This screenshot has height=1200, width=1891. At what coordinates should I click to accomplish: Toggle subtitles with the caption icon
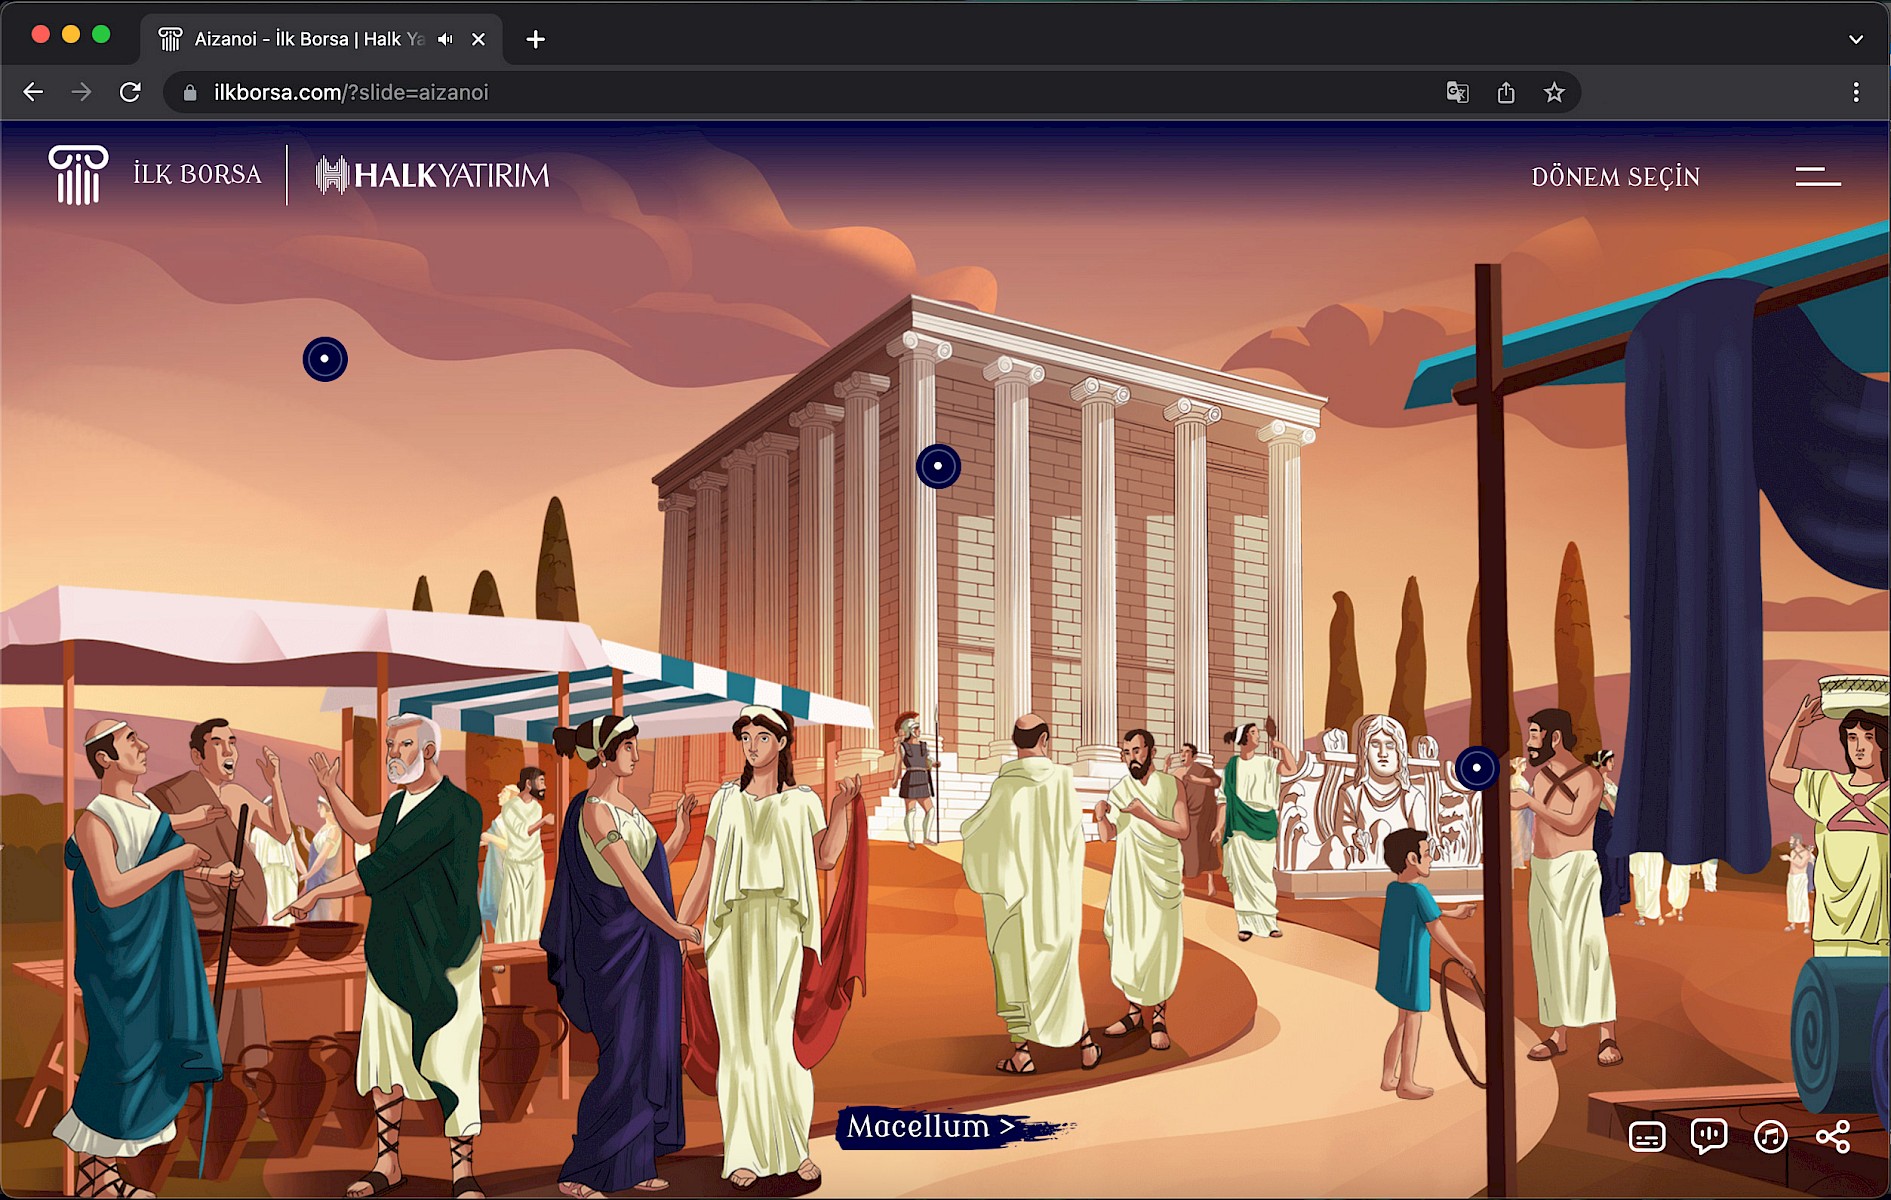1646,1137
